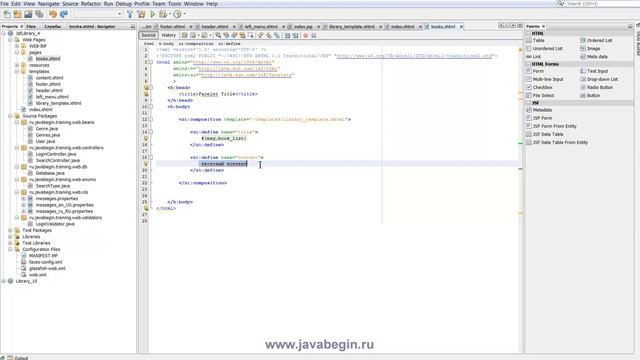The width and height of the screenshot is (640, 360).
Task: Open LoginController.java in the tree
Action: pyautogui.click(x=56, y=154)
